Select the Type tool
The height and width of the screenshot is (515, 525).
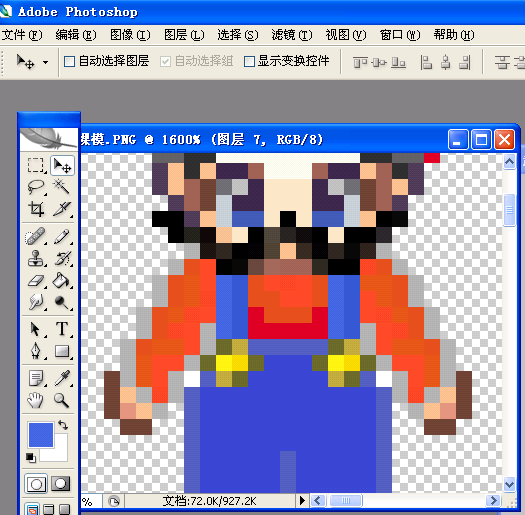pyautogui.click(x=62, y=329)
